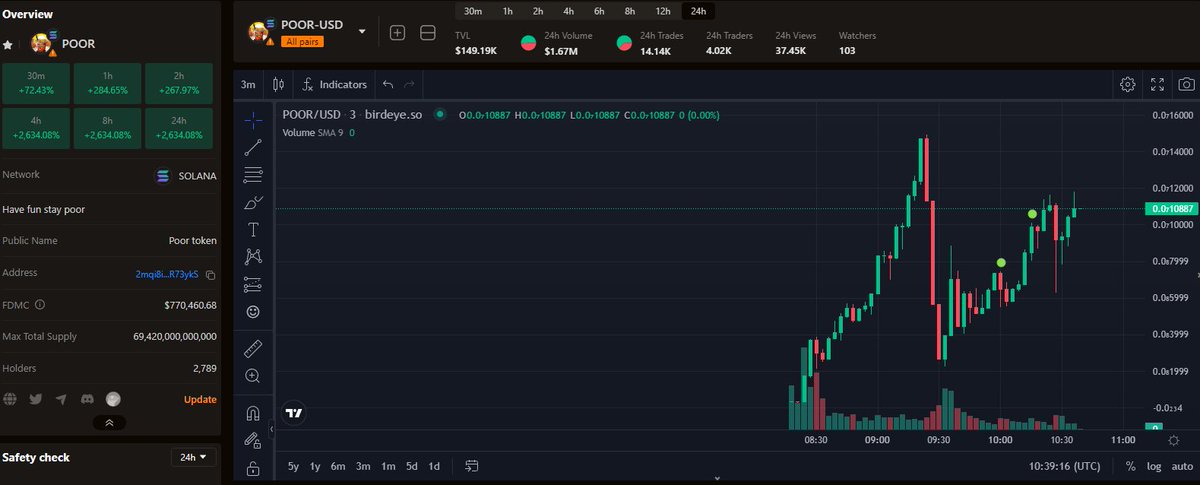The width and height of the screenshot is (1200, 485).
Task: Open the token's Telegram channel
Action: pos(61,399)
